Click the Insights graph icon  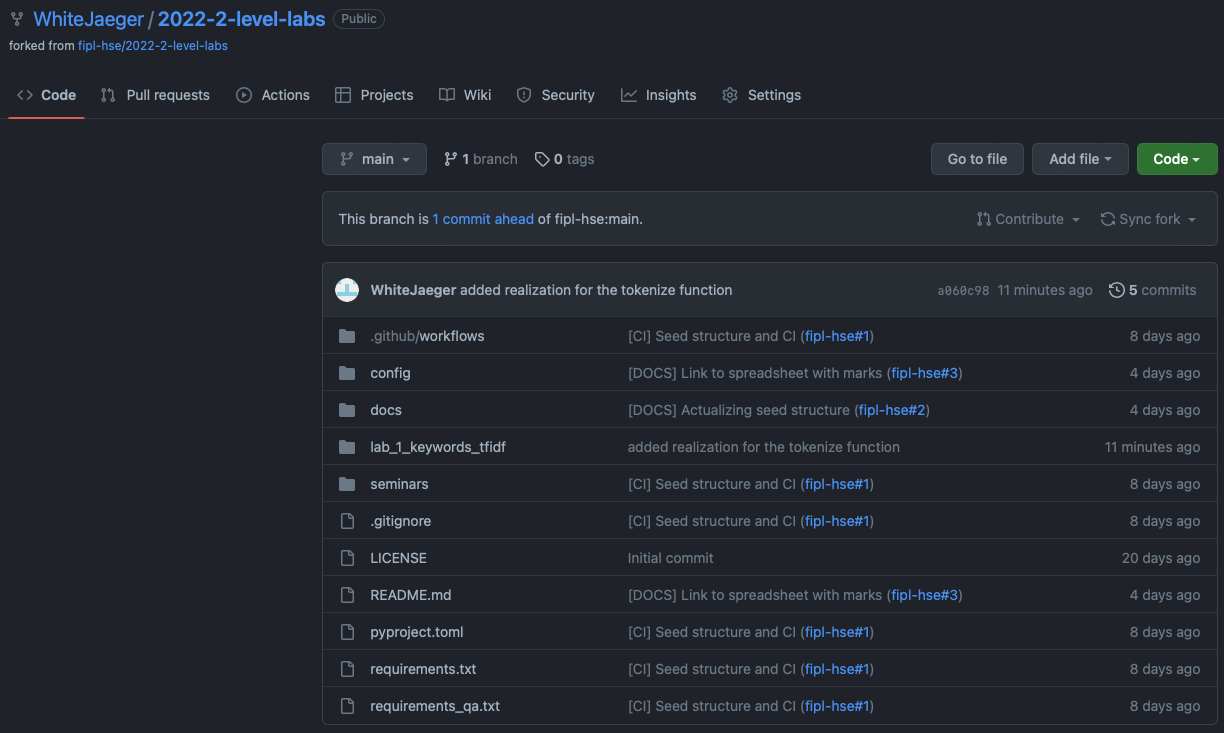click(628, 95)
